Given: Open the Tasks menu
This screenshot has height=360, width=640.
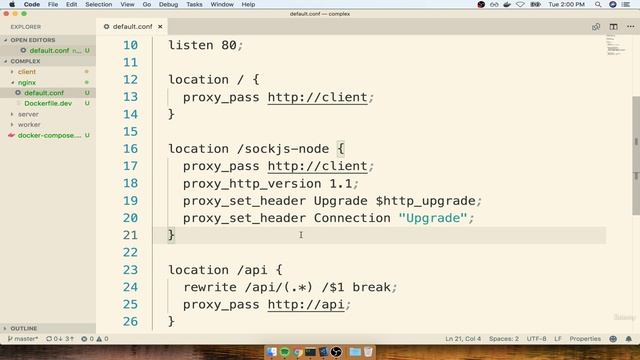Looking at the screenshot, I should pos(194,4).
